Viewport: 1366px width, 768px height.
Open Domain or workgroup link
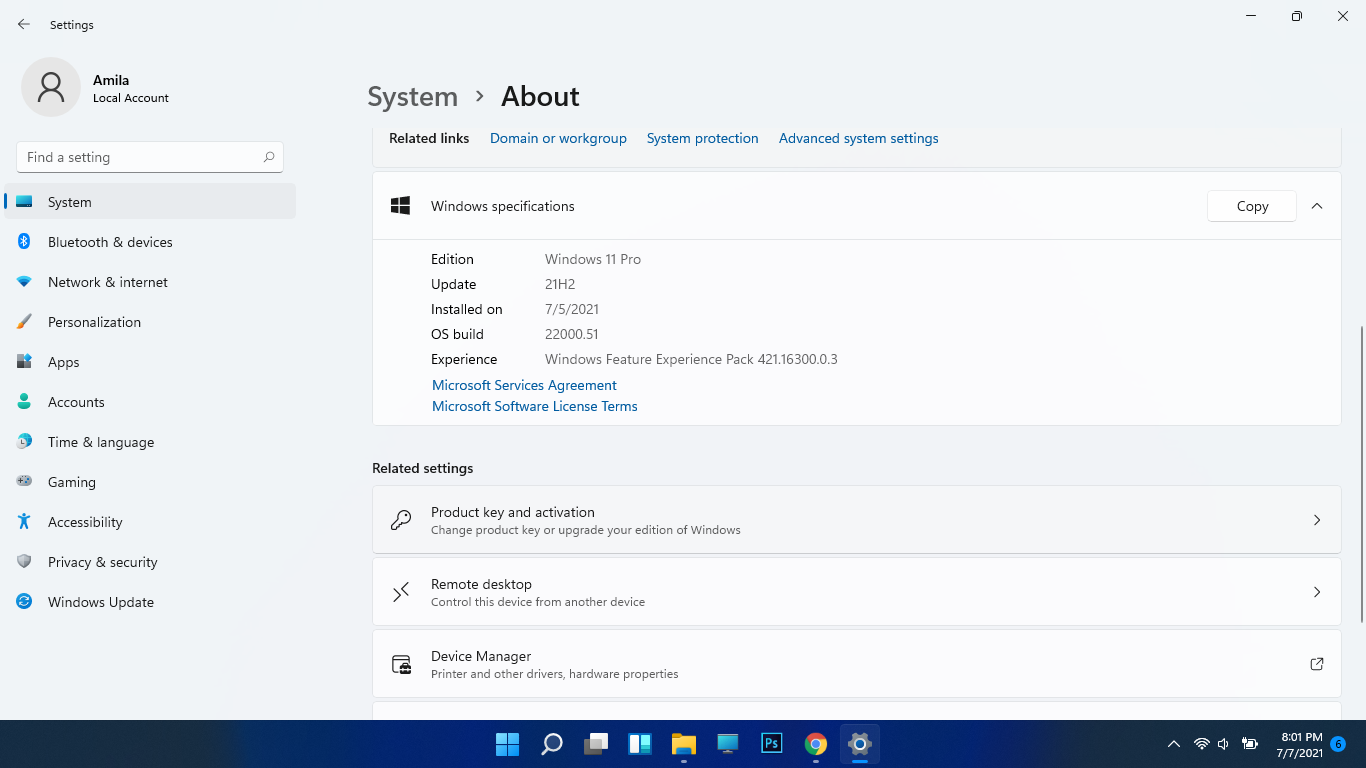click(x=558, y=138)
